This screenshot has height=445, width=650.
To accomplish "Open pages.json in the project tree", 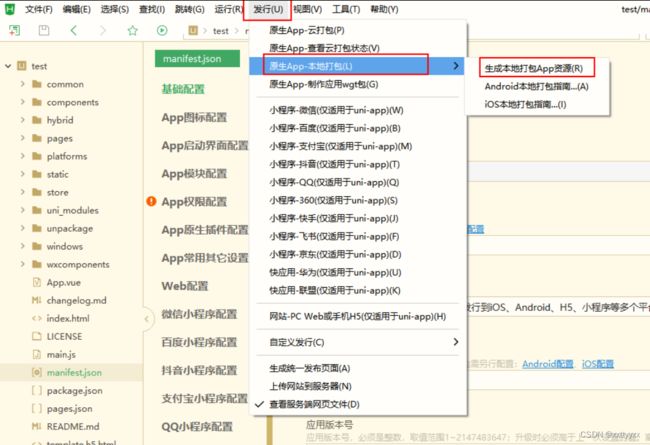I will pos(70,409).
